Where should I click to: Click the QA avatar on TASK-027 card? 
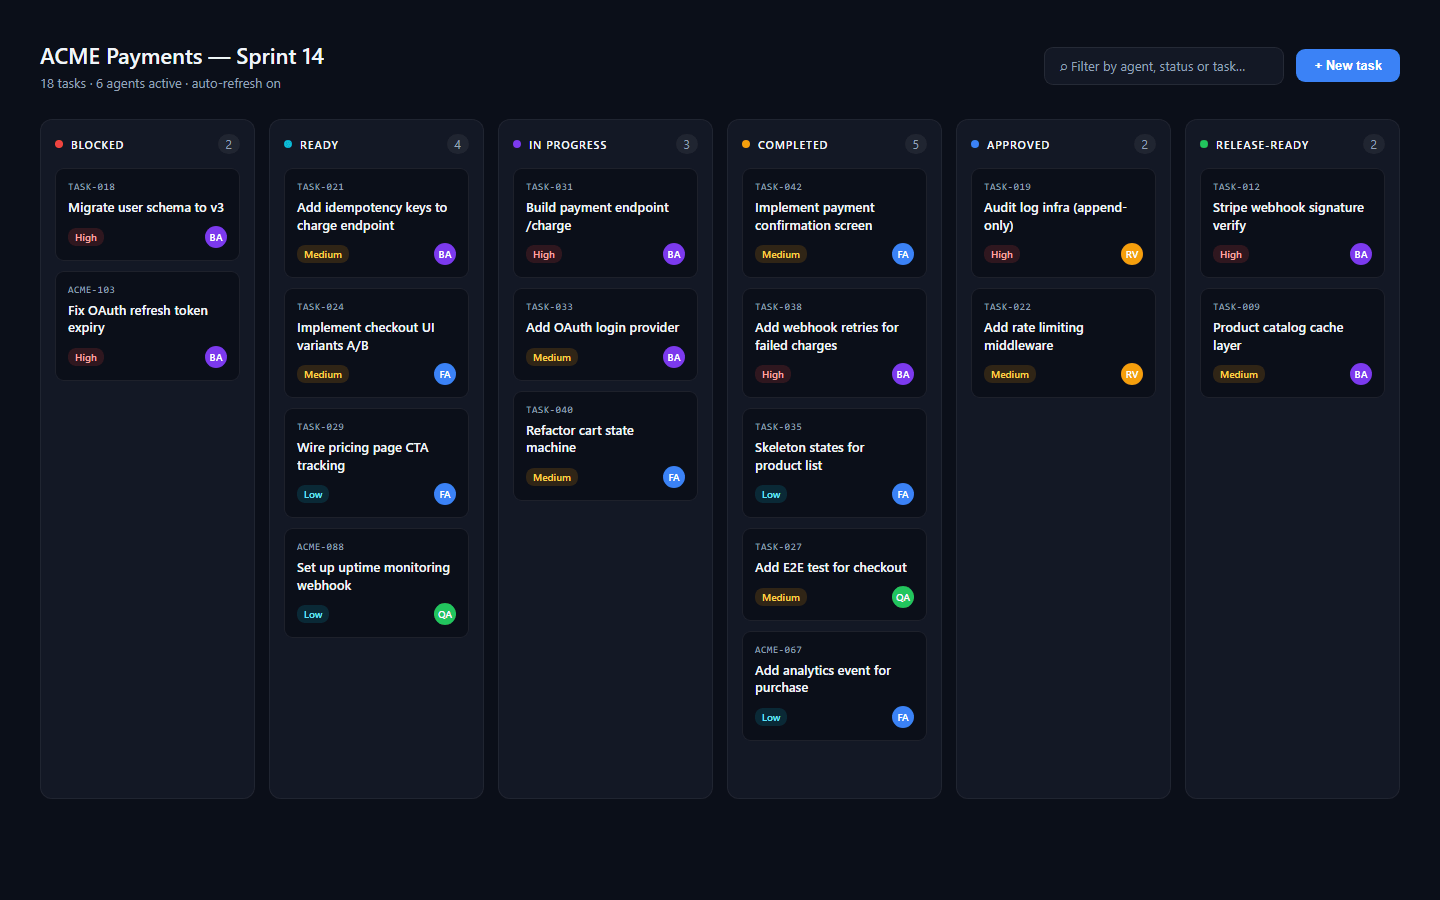903,597
